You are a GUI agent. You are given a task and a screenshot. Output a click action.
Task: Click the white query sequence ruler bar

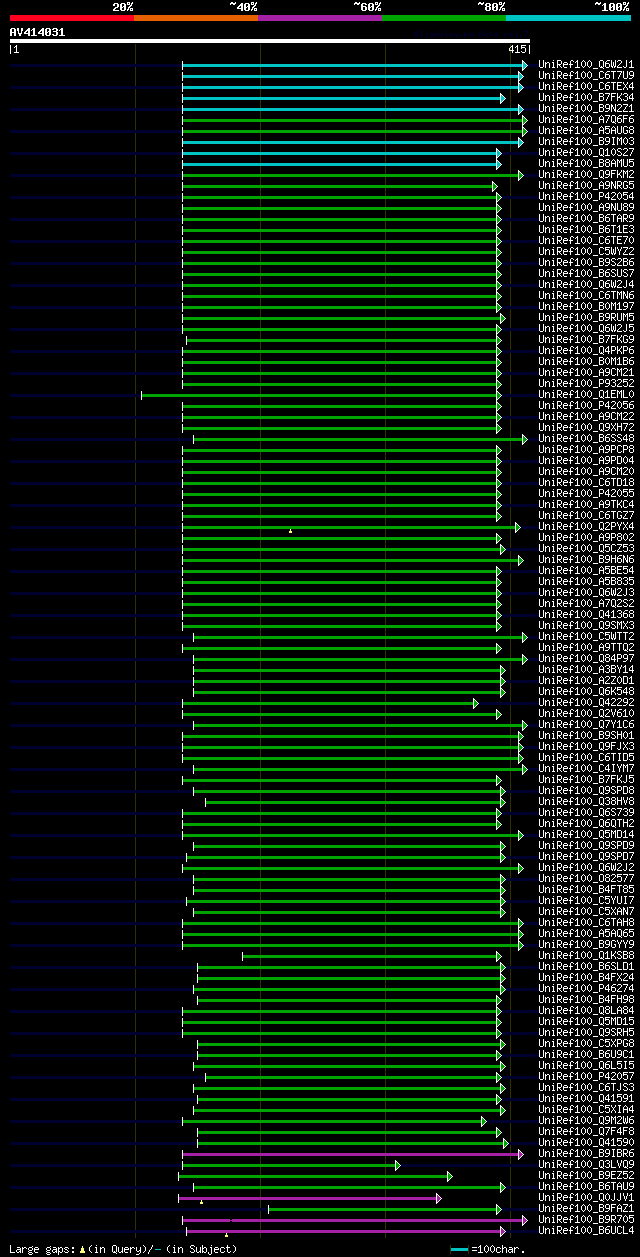270,41
